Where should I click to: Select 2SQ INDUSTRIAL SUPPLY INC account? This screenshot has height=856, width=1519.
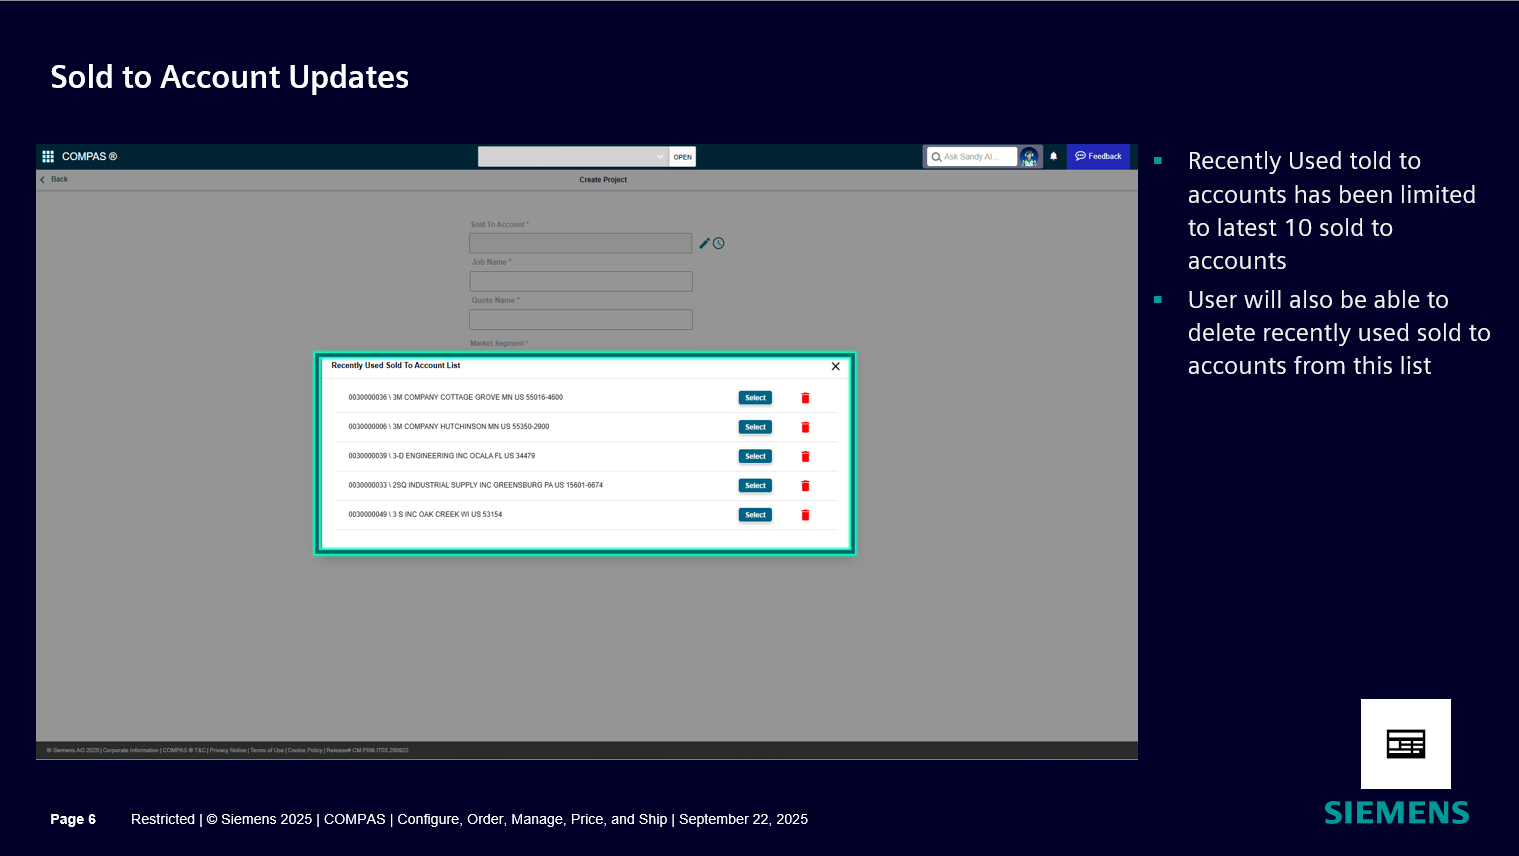pos(755,486)
